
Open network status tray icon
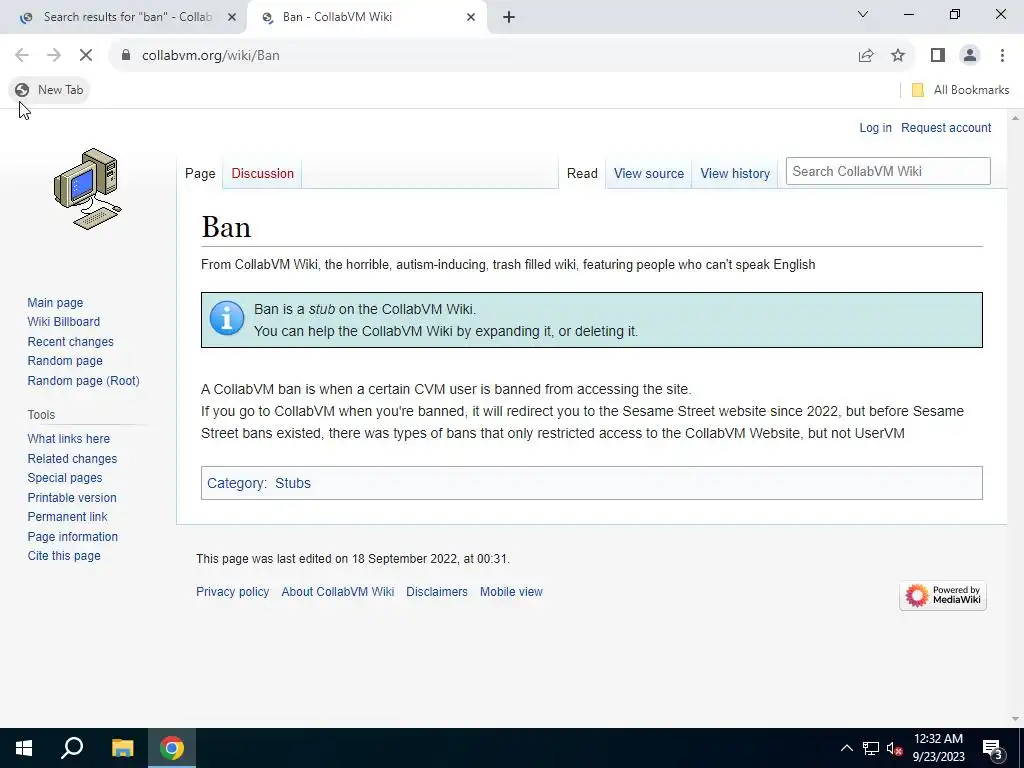coord(871,748)
